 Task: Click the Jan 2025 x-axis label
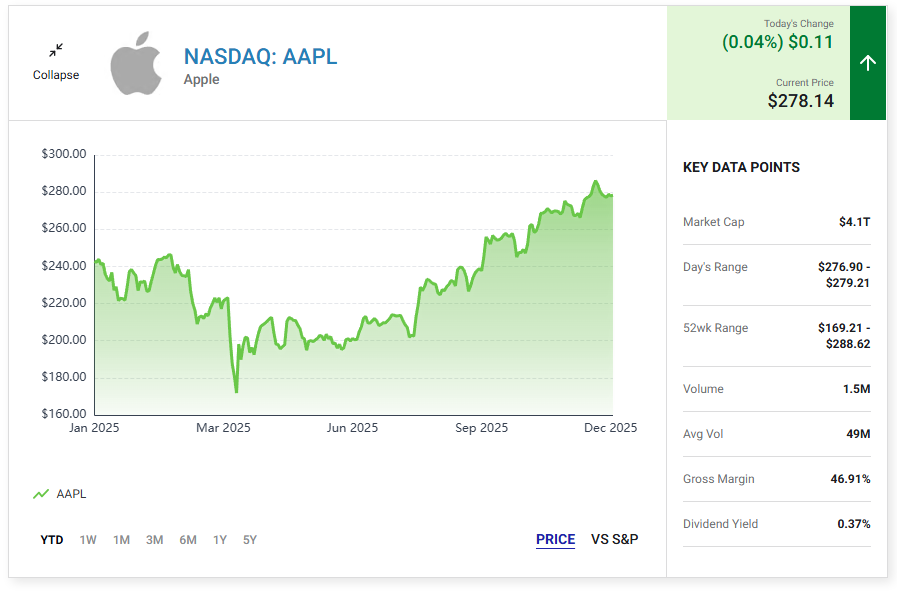pyautogui.click(x=94, y=427)
